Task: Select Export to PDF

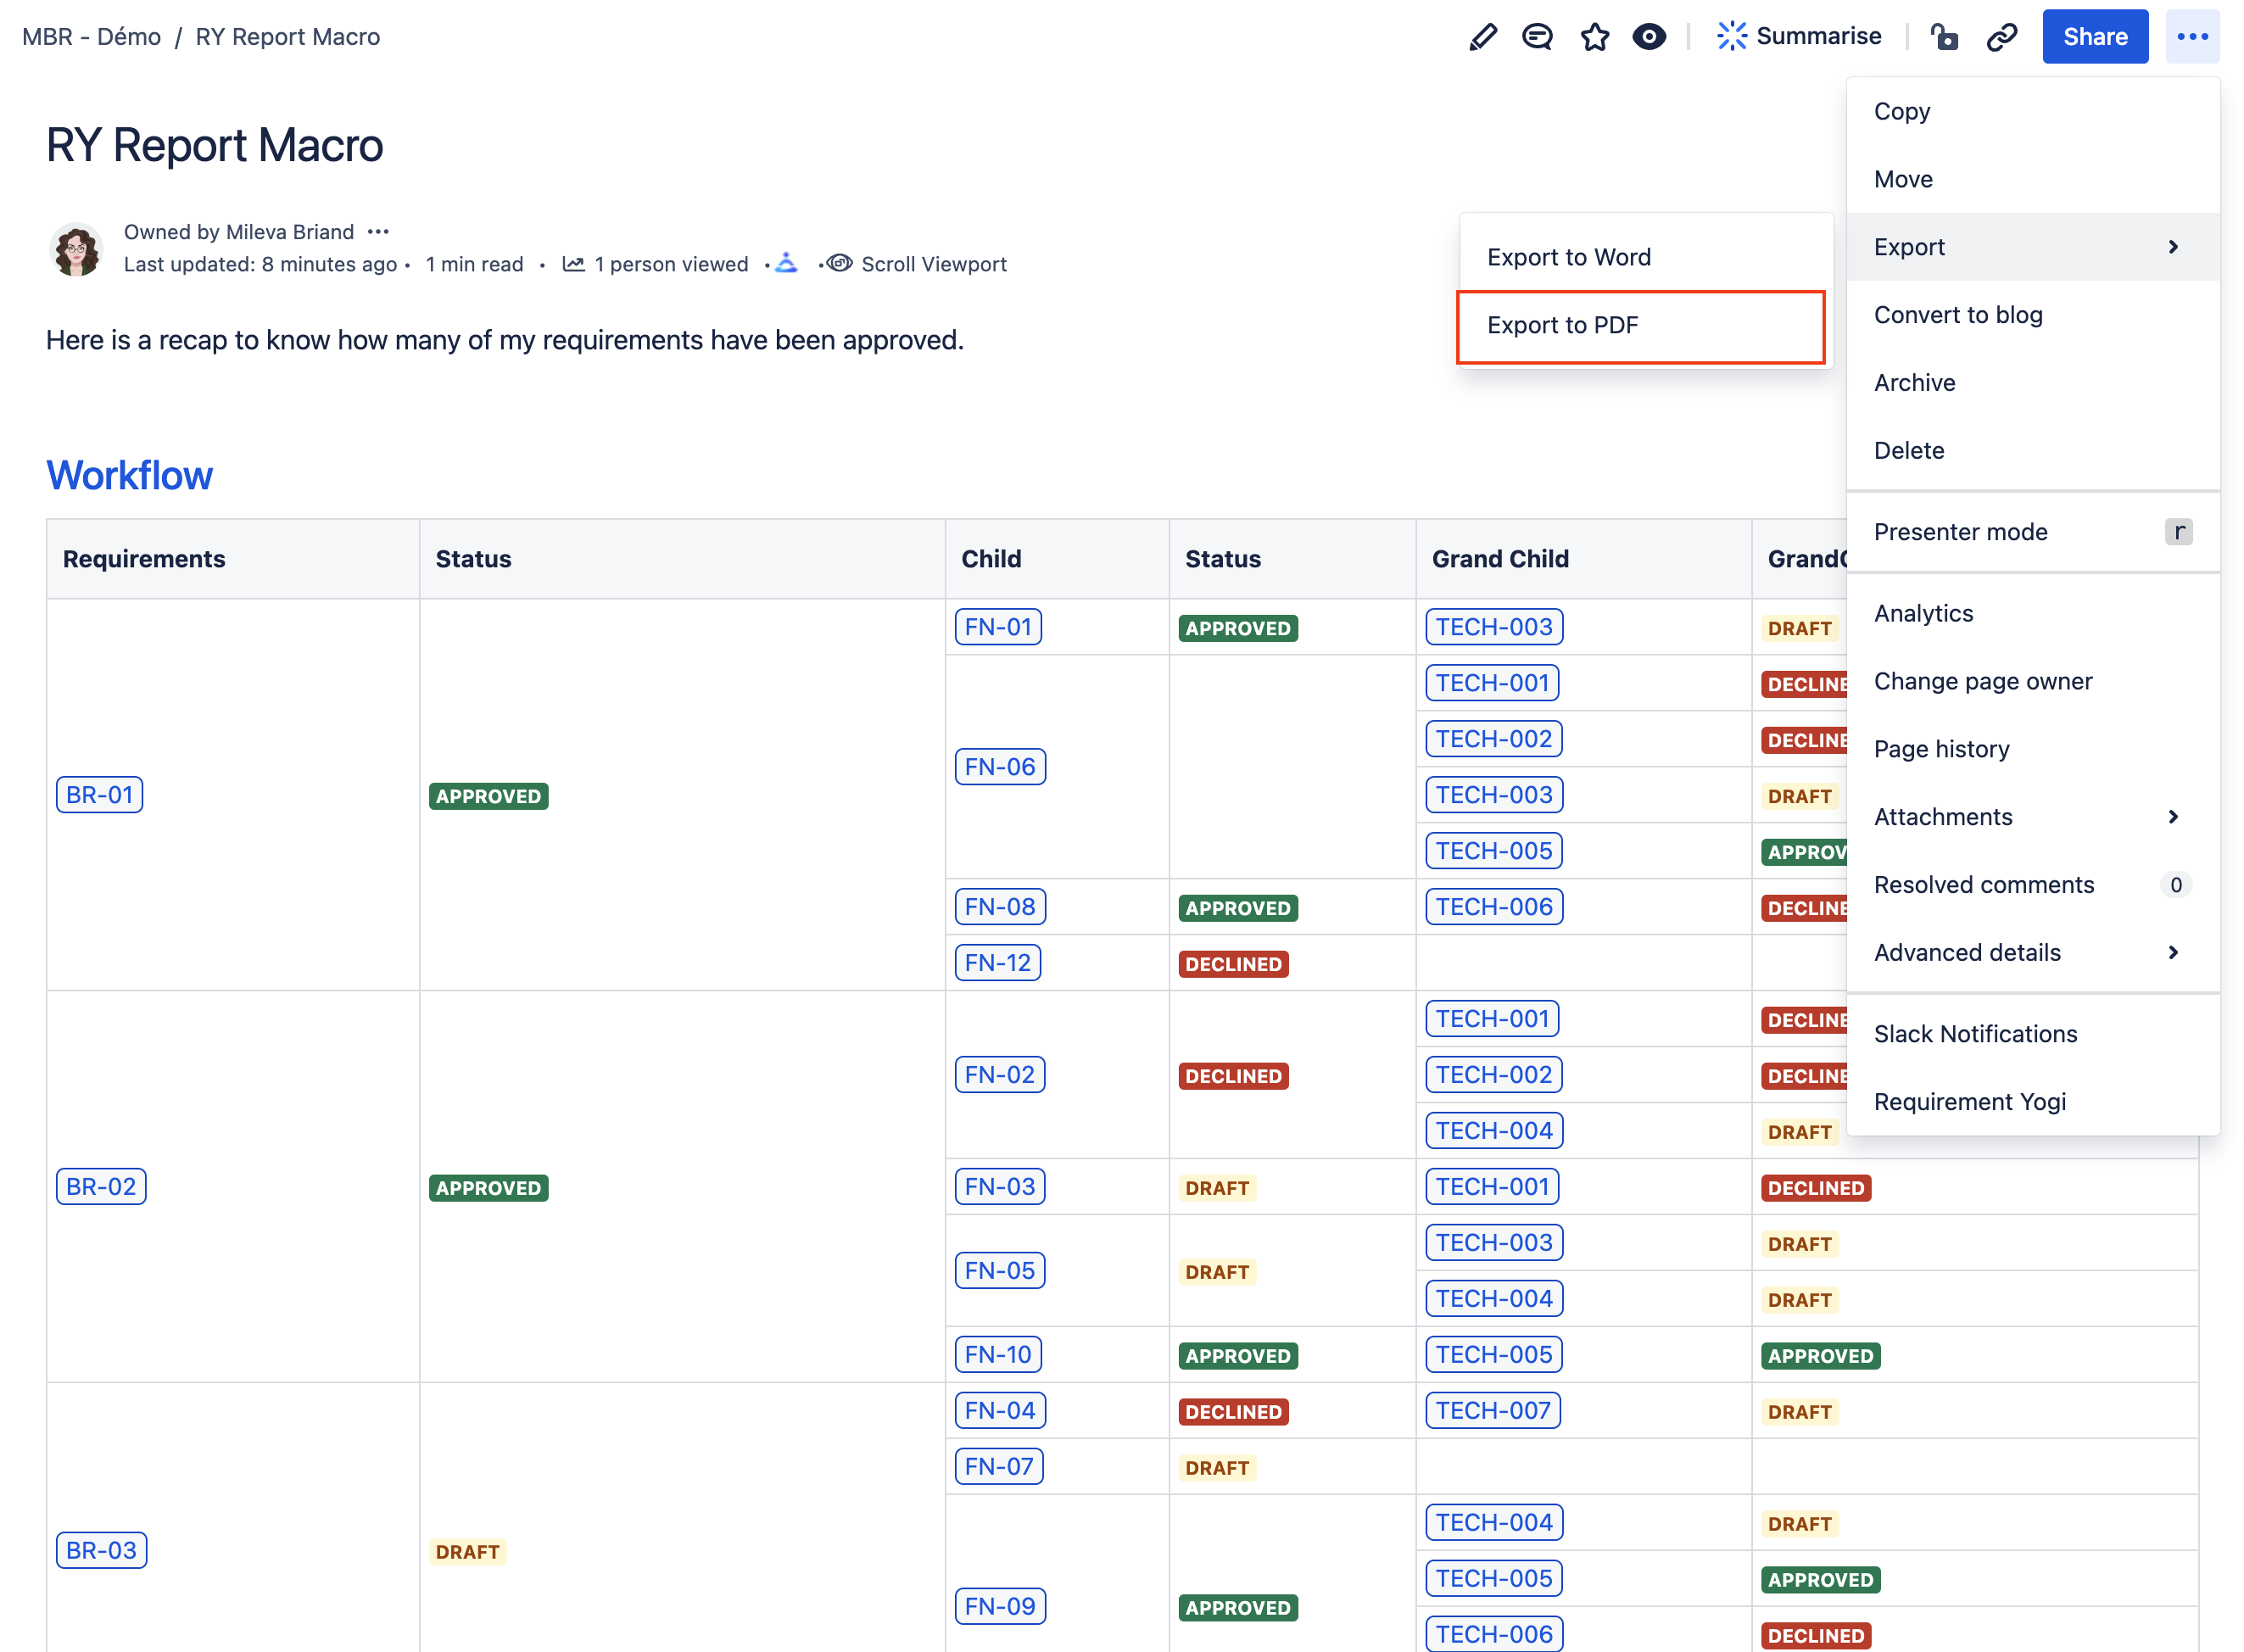Action: (x=1563, y=324)
